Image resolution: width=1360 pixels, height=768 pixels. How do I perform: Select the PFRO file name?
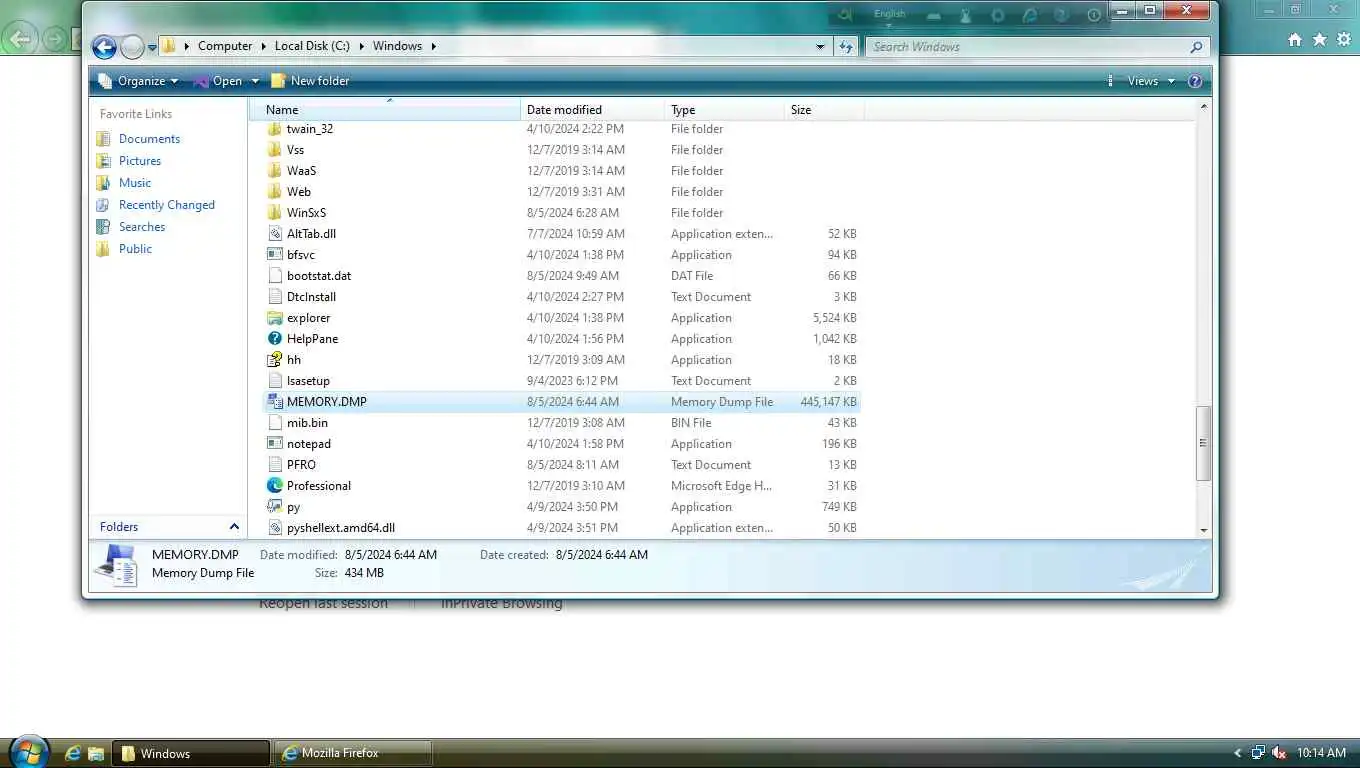301,465
